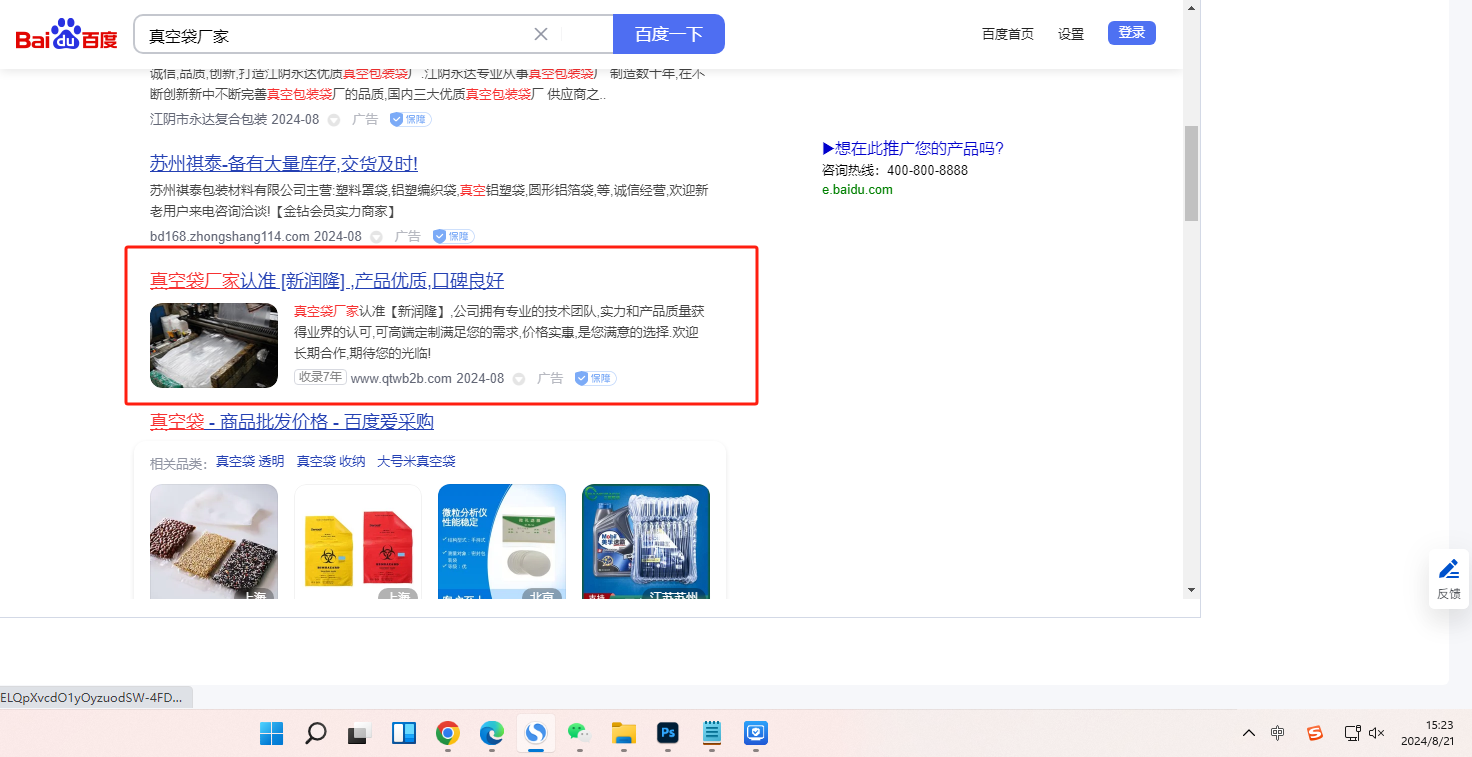Click the Baidu logo
1472x757 pixels.
point(66,35)
